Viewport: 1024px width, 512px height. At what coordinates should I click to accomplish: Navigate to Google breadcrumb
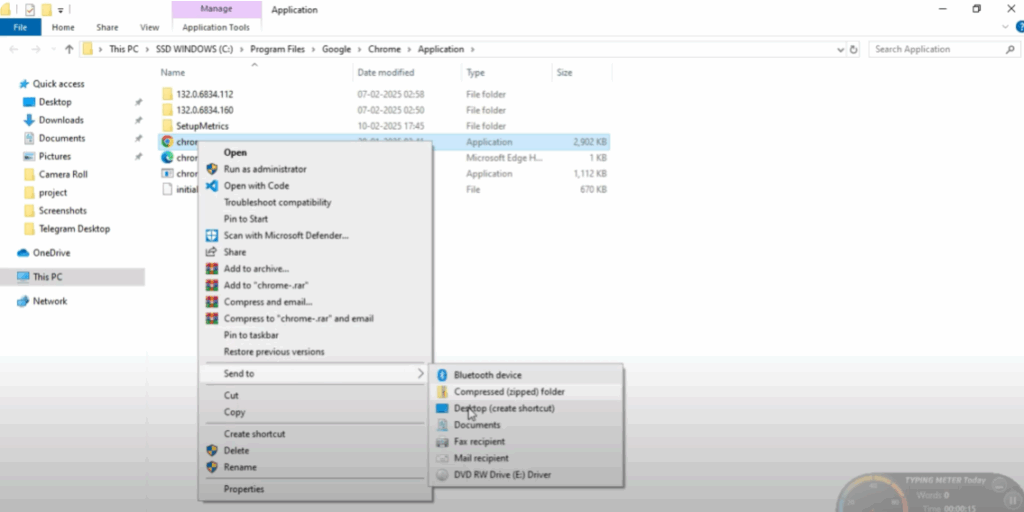pyautogui.click(x=336, y=49)
